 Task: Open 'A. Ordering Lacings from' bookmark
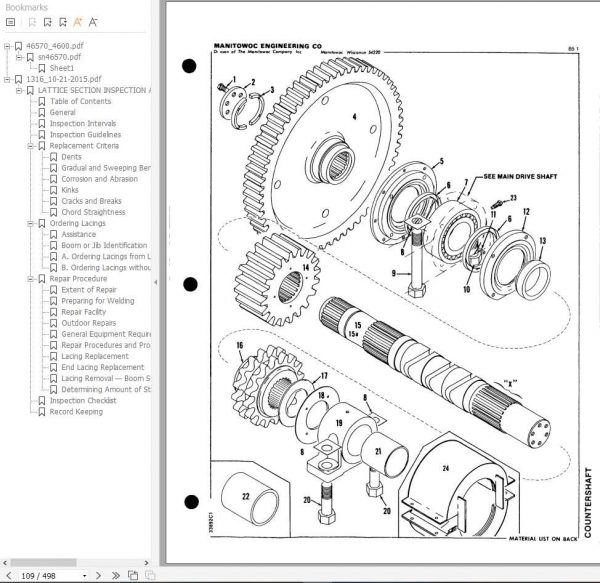tap(106, 257)
